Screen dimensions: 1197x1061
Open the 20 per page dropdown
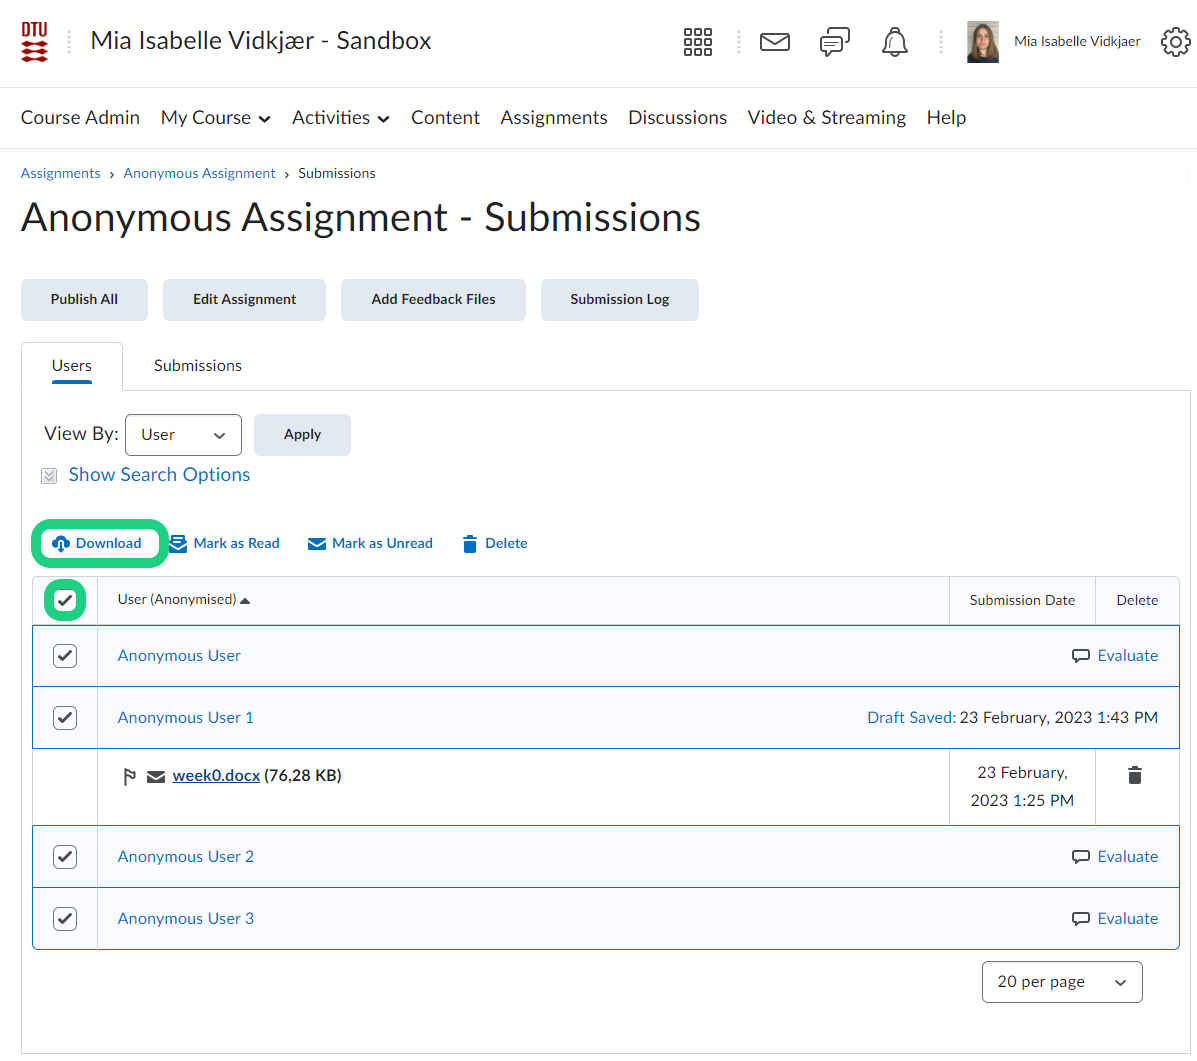[1061, 982]
